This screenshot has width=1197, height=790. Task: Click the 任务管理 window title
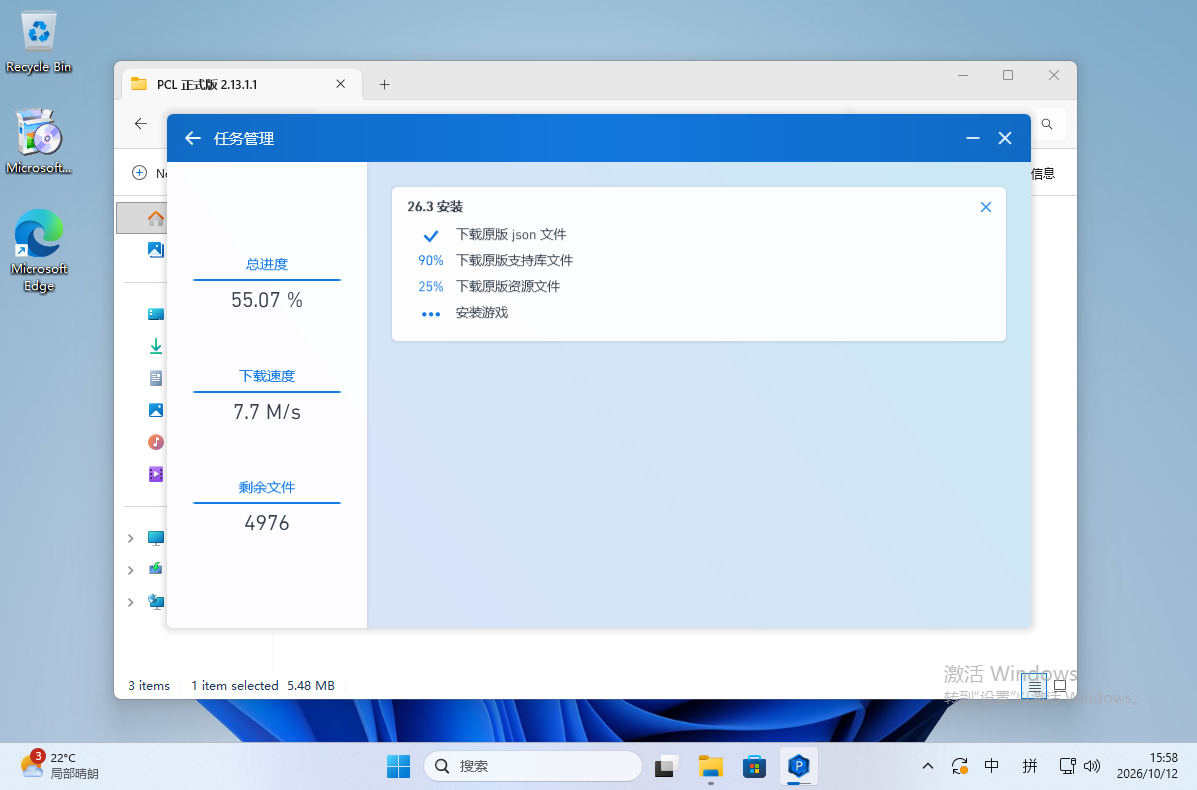244,138
